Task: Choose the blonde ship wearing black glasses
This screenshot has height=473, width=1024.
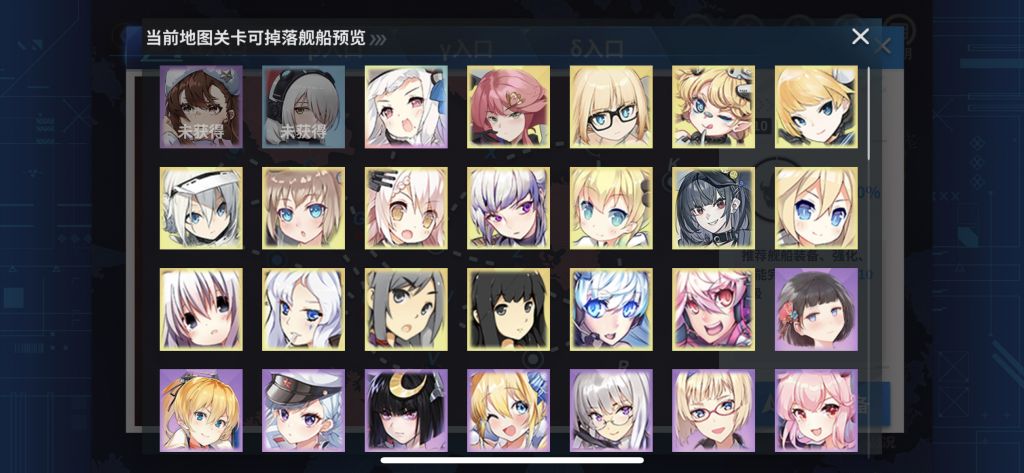Action: click(x=611, y=106)
